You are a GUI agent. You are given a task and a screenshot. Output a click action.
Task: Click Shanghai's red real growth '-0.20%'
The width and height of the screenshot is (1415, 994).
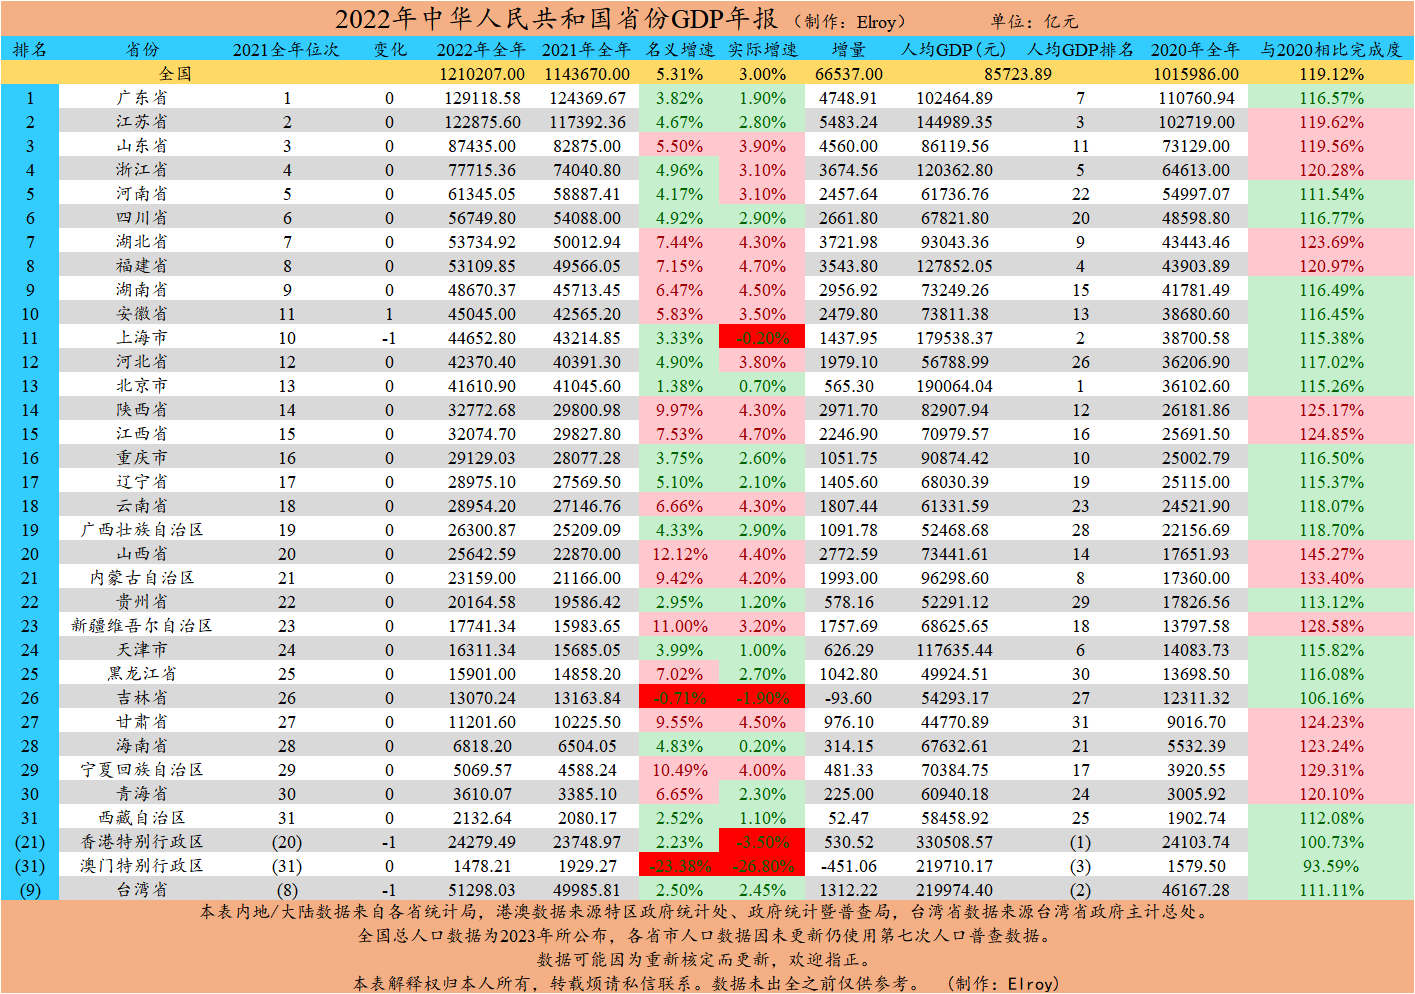tap(762, 338)
